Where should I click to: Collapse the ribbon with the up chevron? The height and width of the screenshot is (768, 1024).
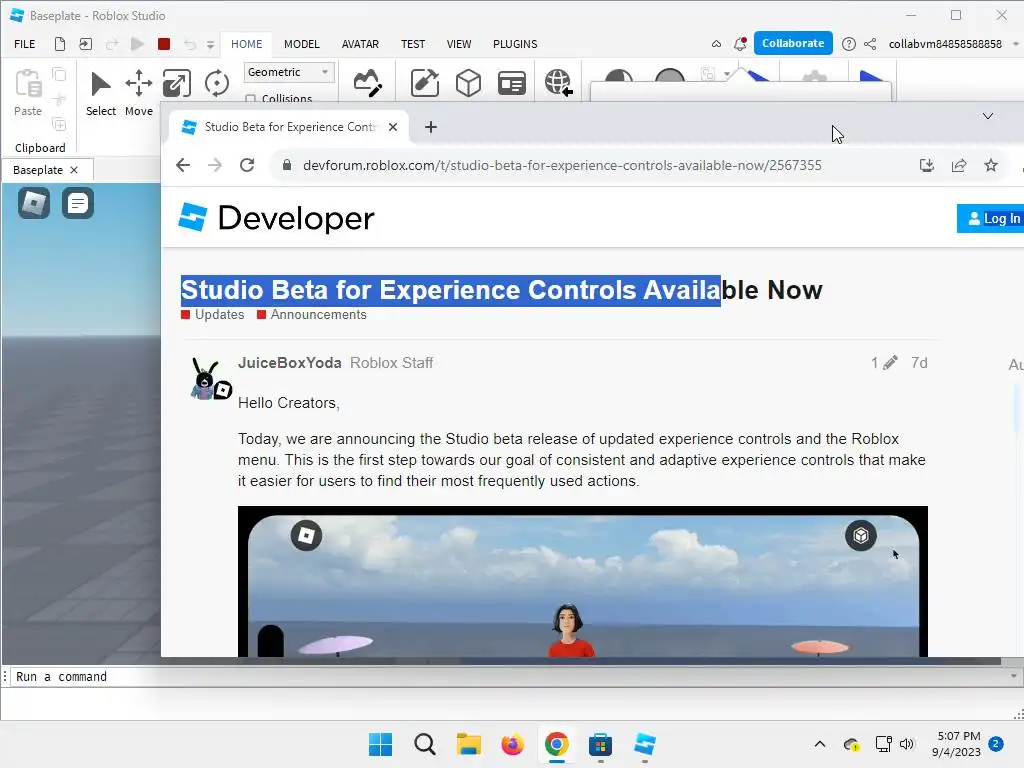[x=716, y=44]
